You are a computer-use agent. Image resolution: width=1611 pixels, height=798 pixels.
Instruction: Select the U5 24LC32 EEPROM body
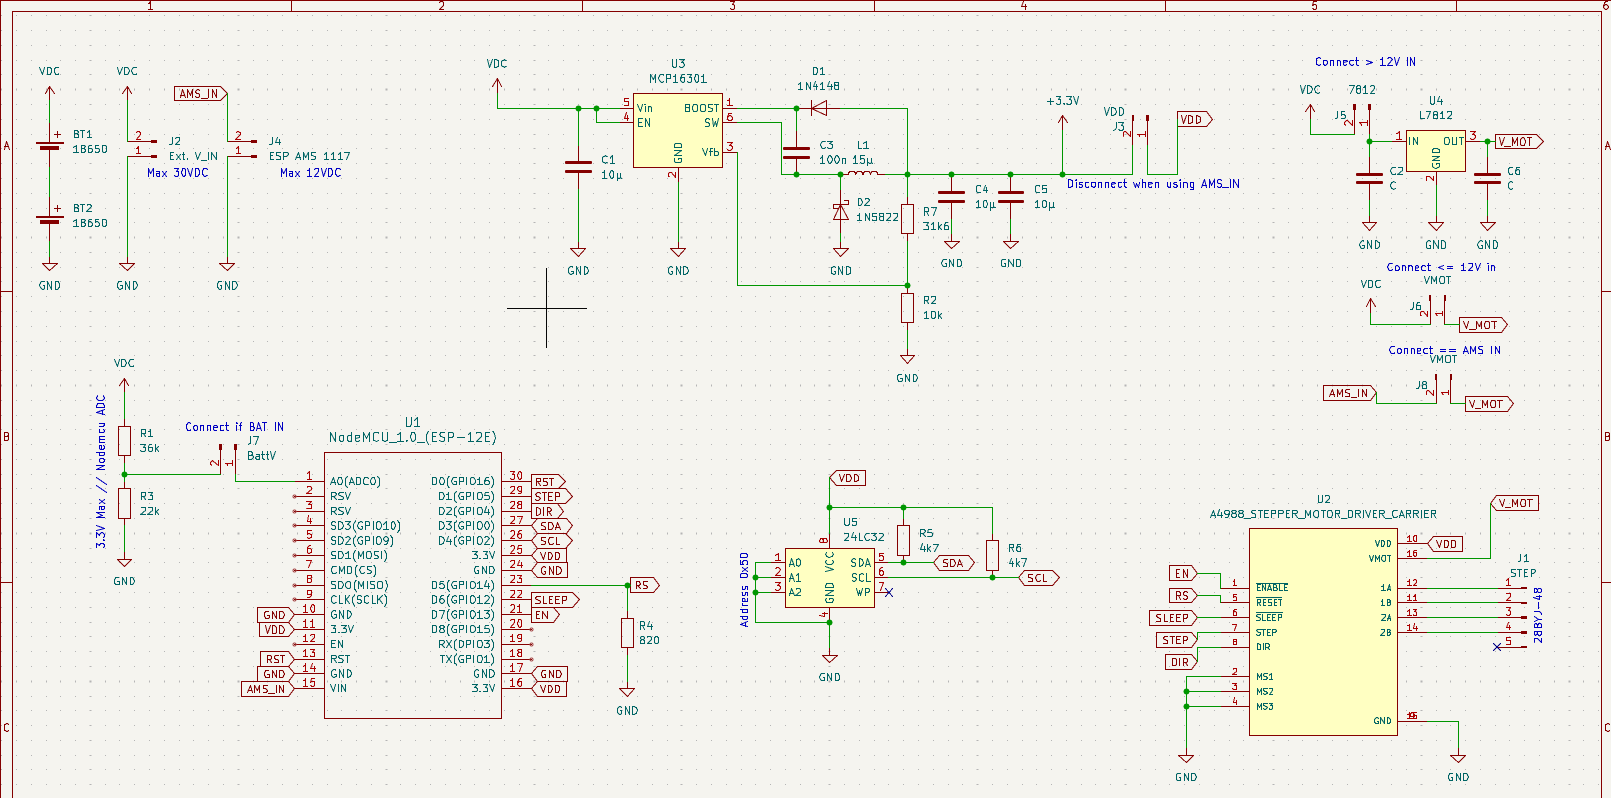pyautogui.click(x=829, y=577)
